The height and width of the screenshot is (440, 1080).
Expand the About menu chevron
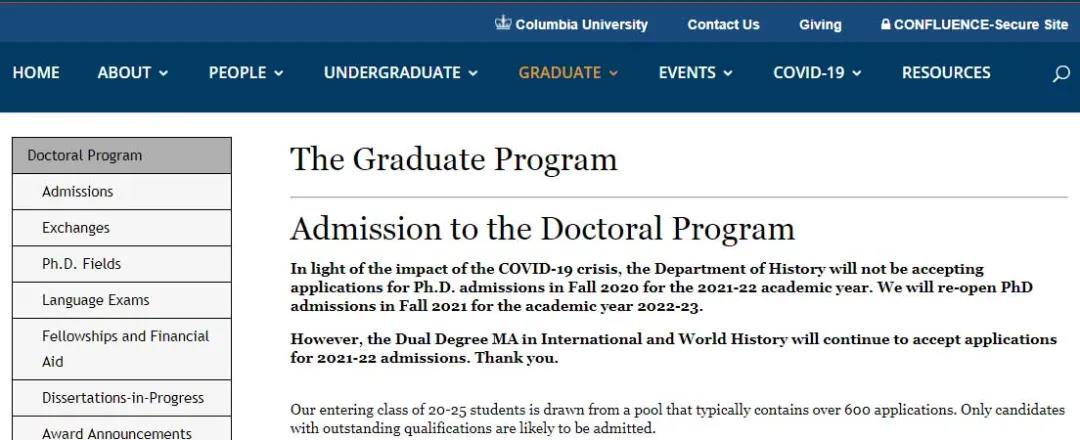(163, 73)
